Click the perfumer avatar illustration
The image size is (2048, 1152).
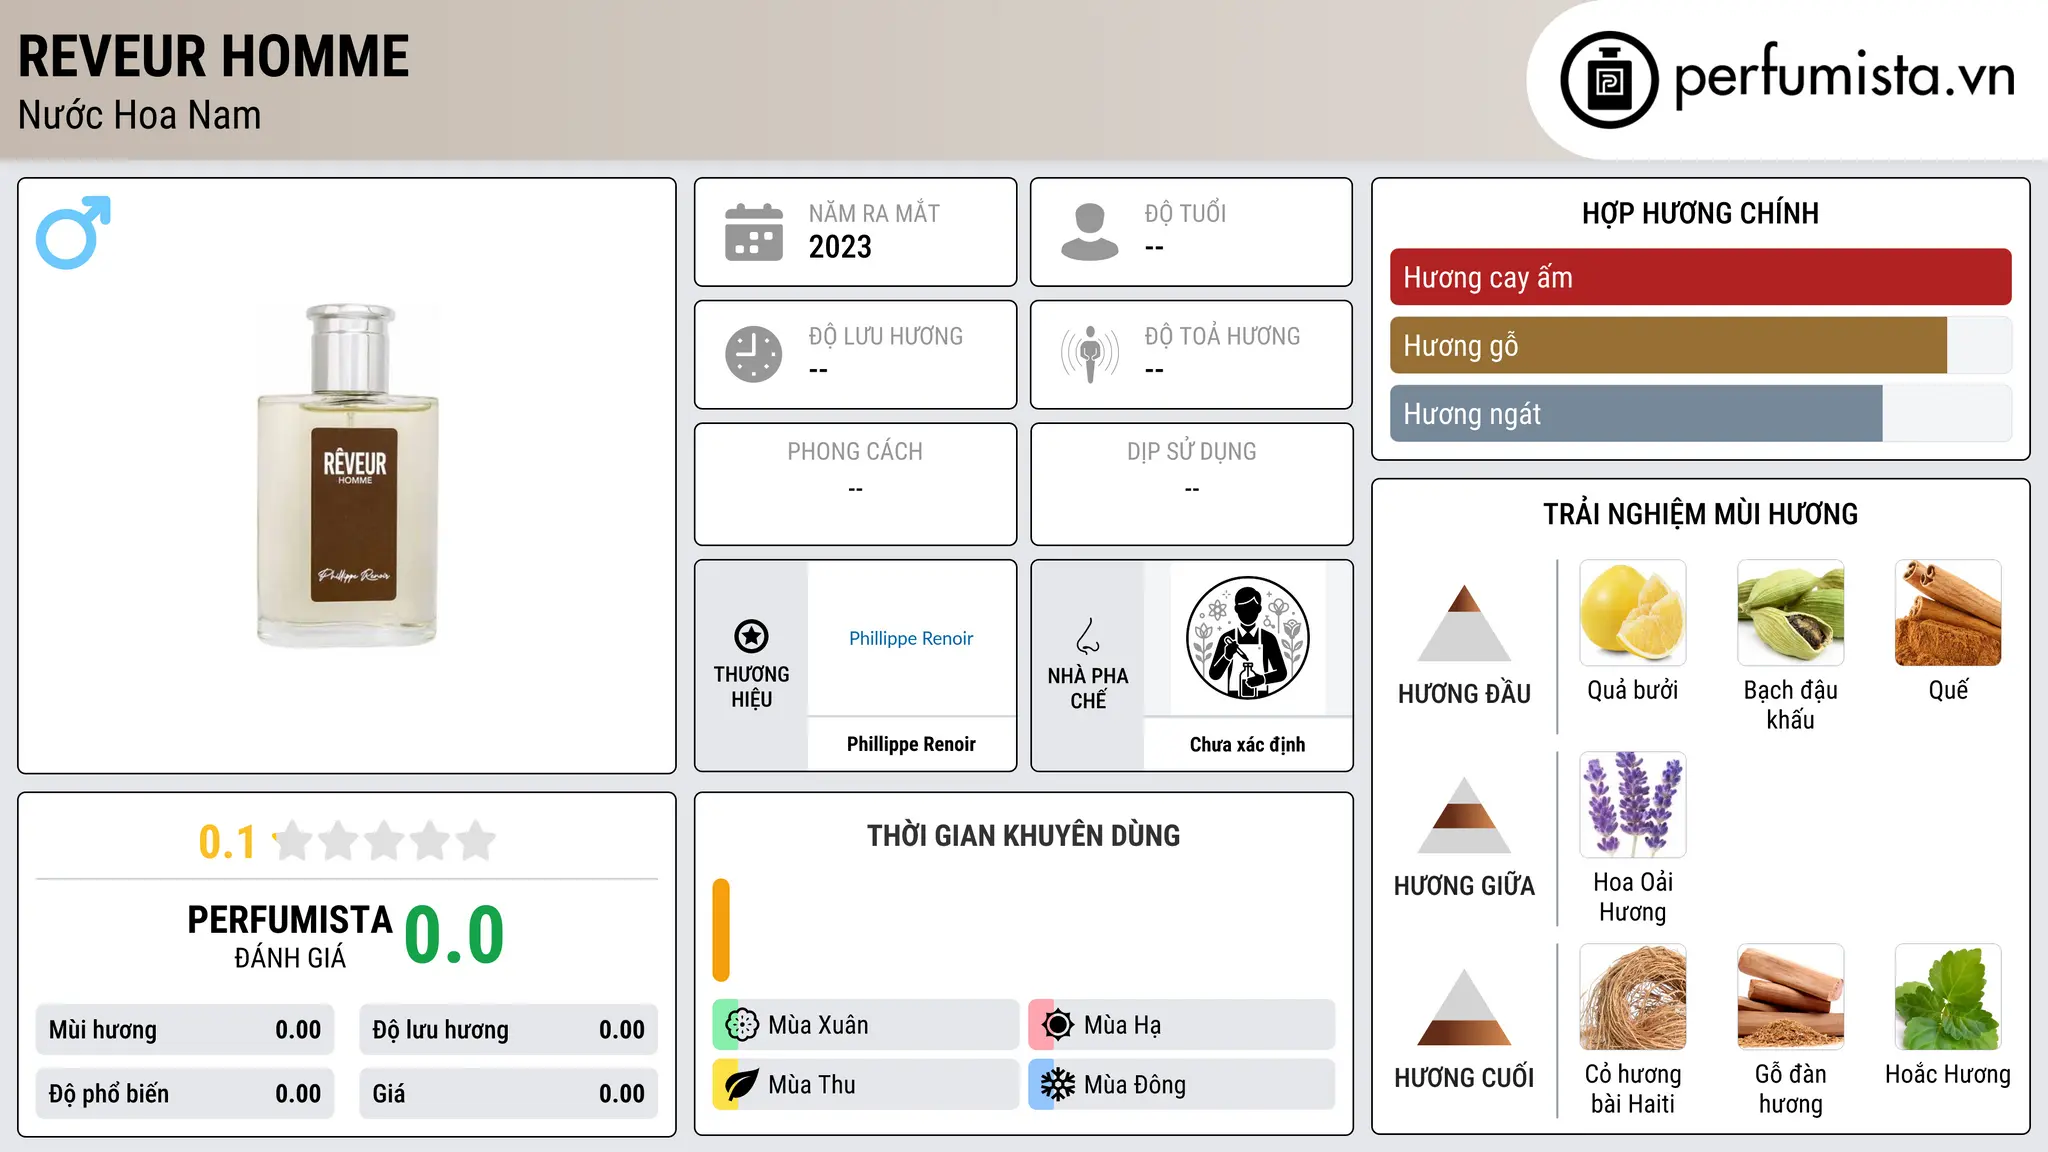(1247, 638)
